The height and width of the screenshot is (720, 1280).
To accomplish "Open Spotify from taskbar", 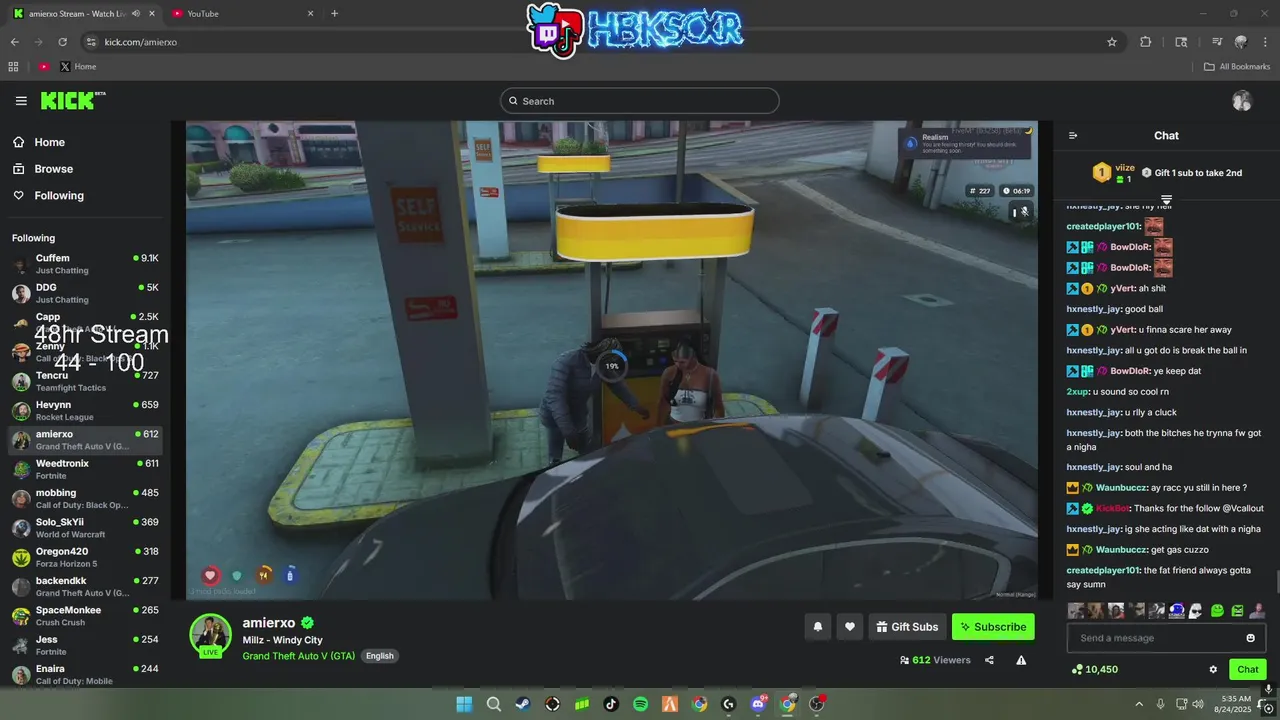I will coord(641,704).
